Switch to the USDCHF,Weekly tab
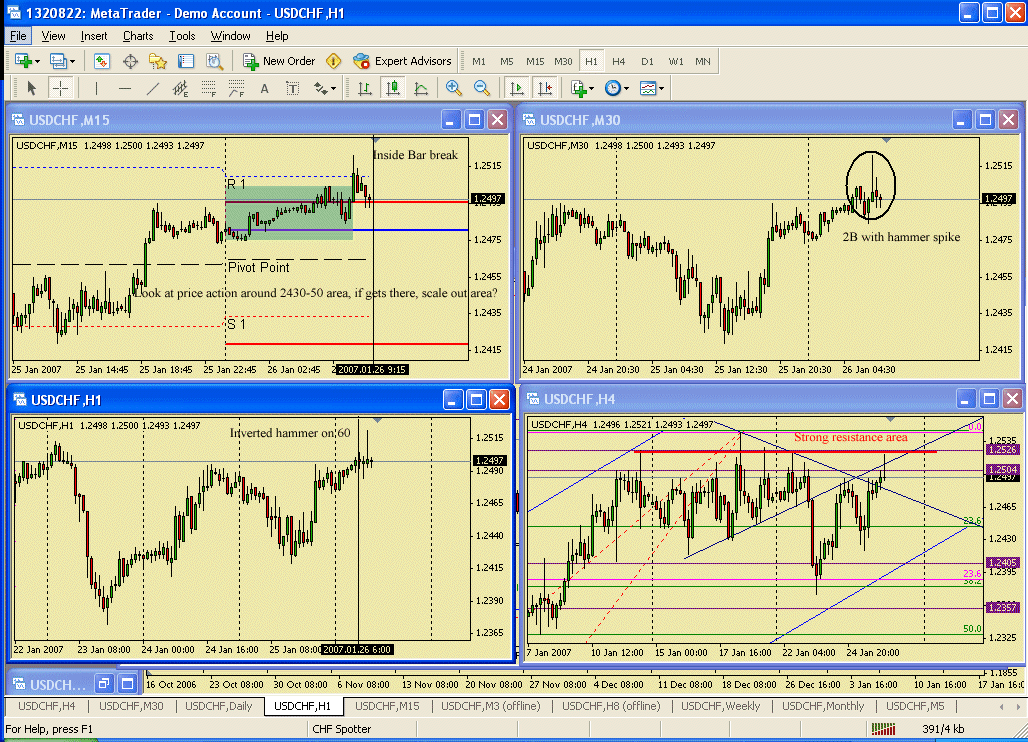 click(720, 706)
